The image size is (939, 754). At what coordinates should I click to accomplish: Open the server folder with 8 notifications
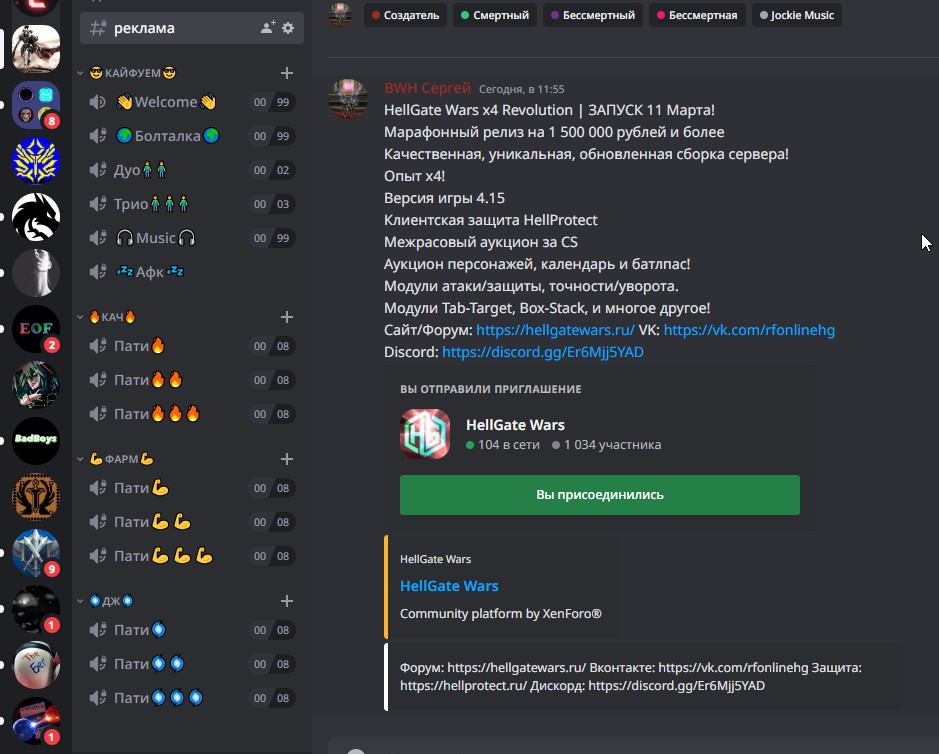(x=36, y=105)
